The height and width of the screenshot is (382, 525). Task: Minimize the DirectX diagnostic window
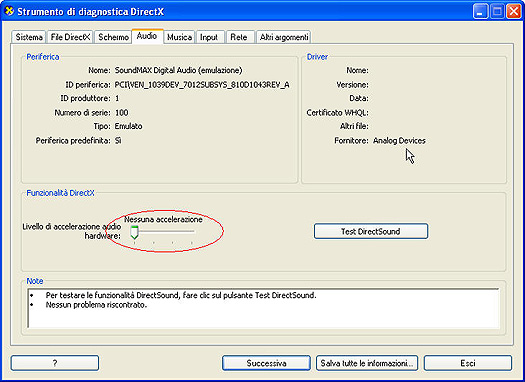(x=480, y=12)
